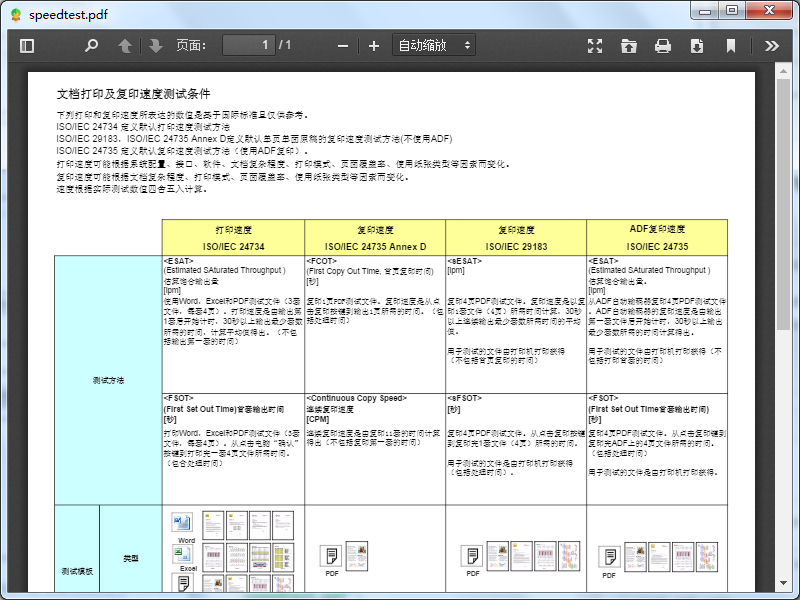Click the 测试模板 row label
800x600 pixels.
coord(77,571)
